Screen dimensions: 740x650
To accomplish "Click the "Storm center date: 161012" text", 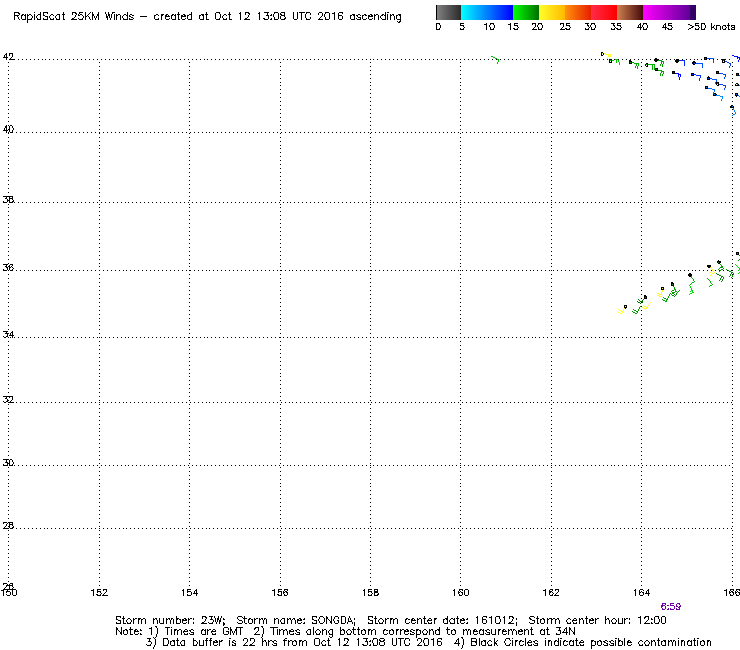I will pos(442,620).
